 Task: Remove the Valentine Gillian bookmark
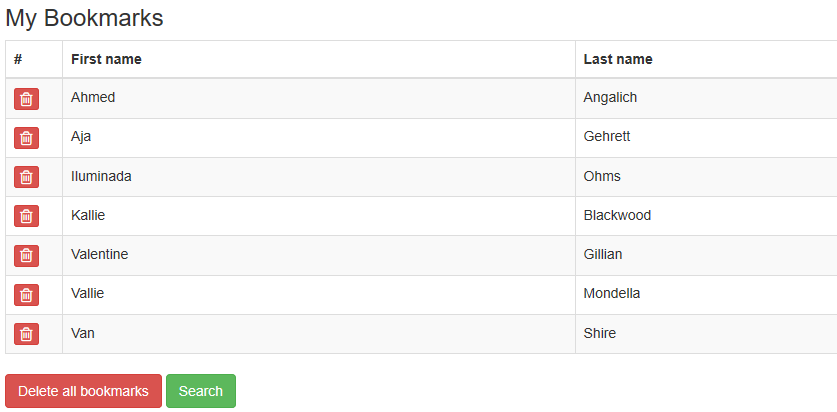26,256
